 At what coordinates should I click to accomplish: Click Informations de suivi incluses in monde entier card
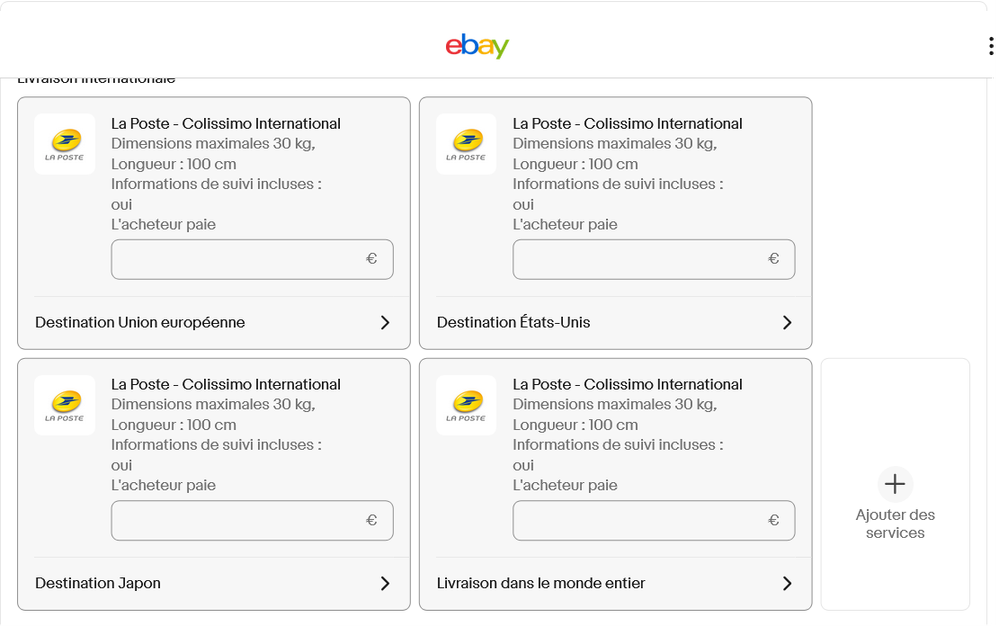click(618, 445)
